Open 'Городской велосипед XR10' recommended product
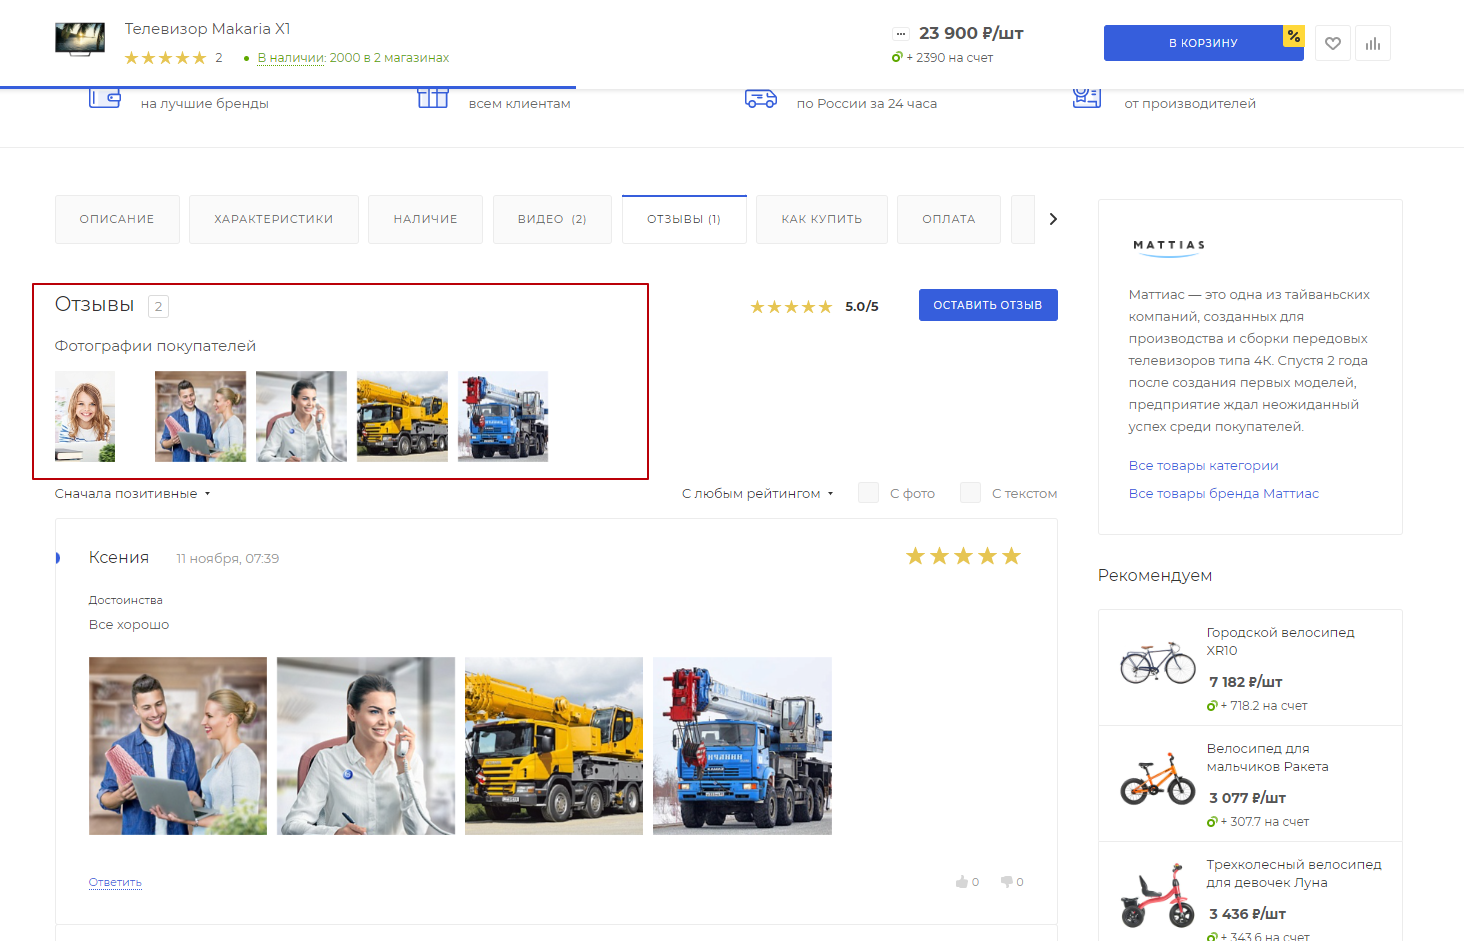Screen dimensions: 1464x941 1279,641
